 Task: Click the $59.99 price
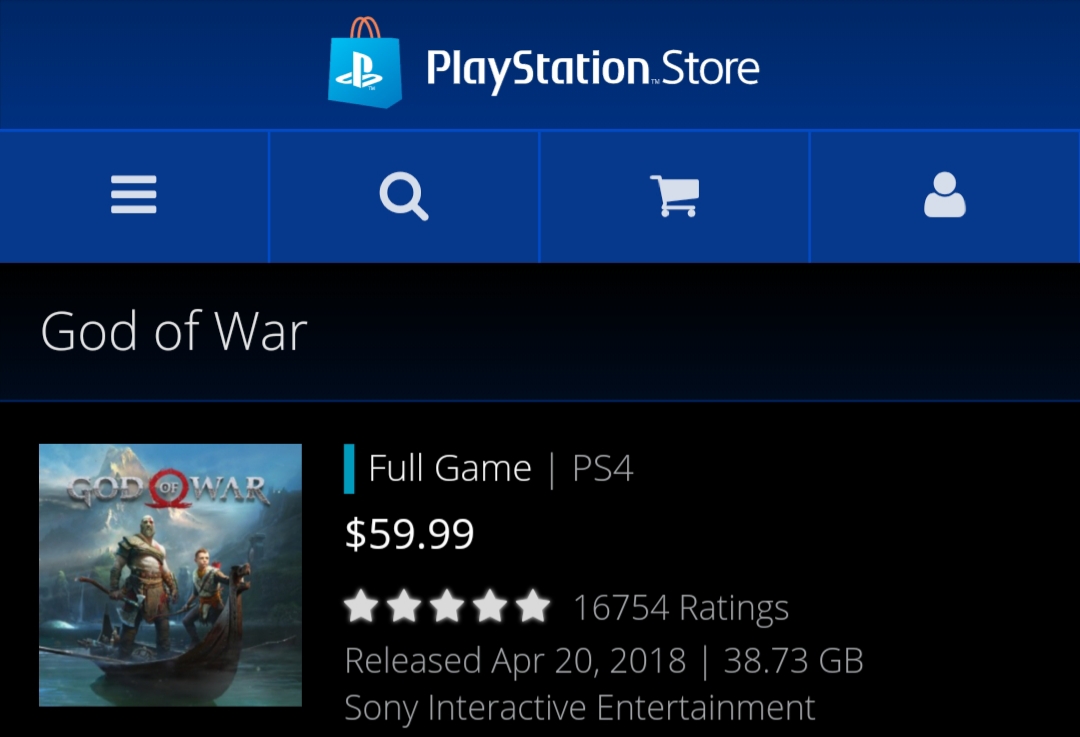pyautogui.click(x=410, y=534)
